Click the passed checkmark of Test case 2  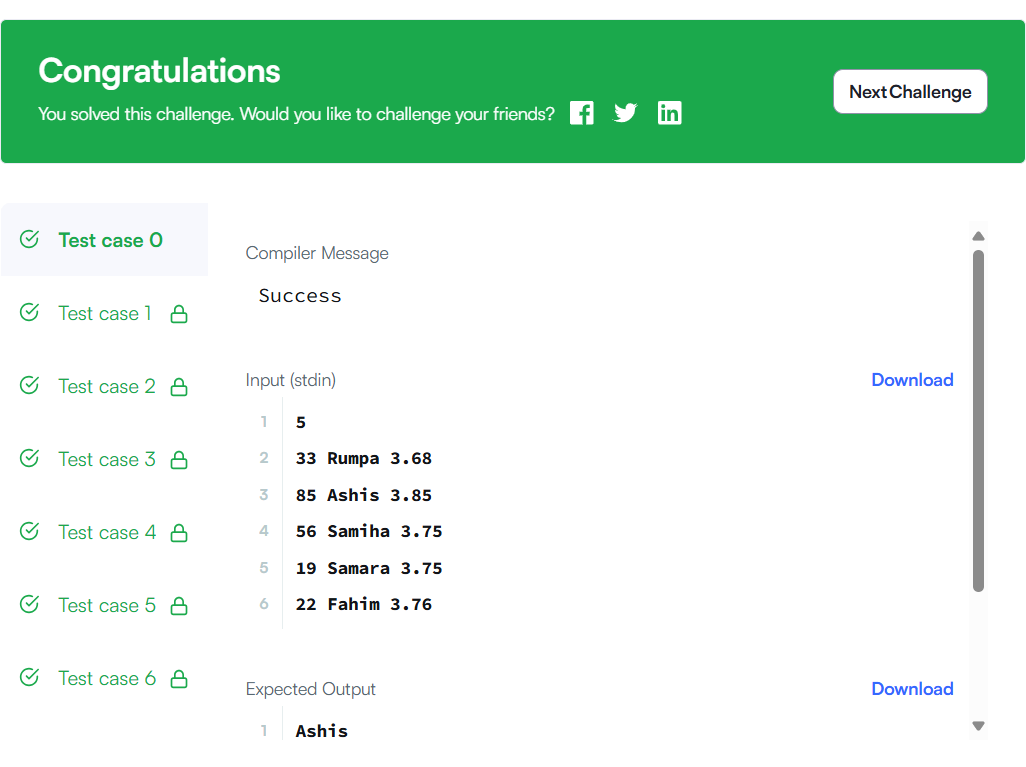click(x=29, y=385)
